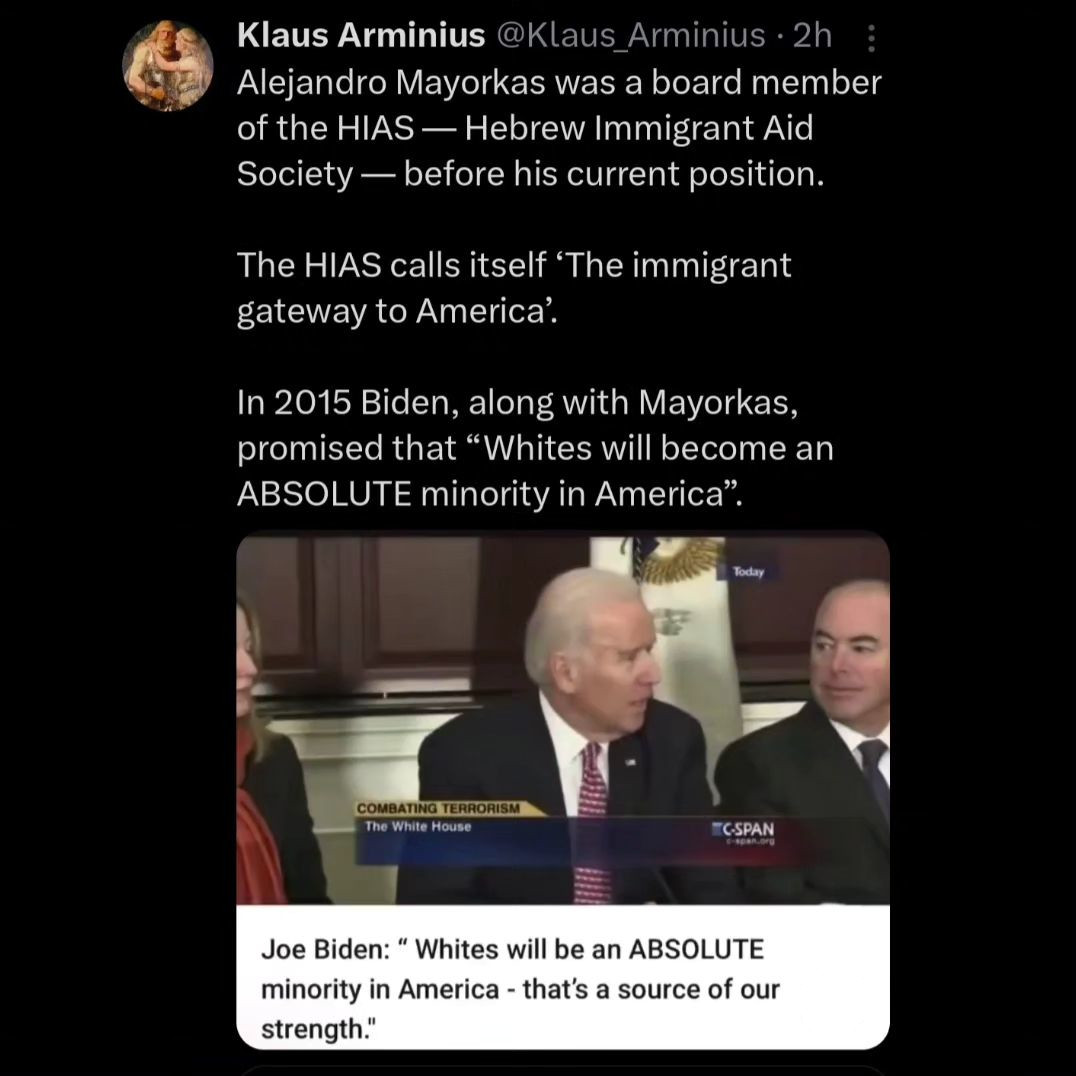Screen dimensions: 1076x1076
Task: Click the word ABSOLUTE in the post text
Action: (324, 493)
